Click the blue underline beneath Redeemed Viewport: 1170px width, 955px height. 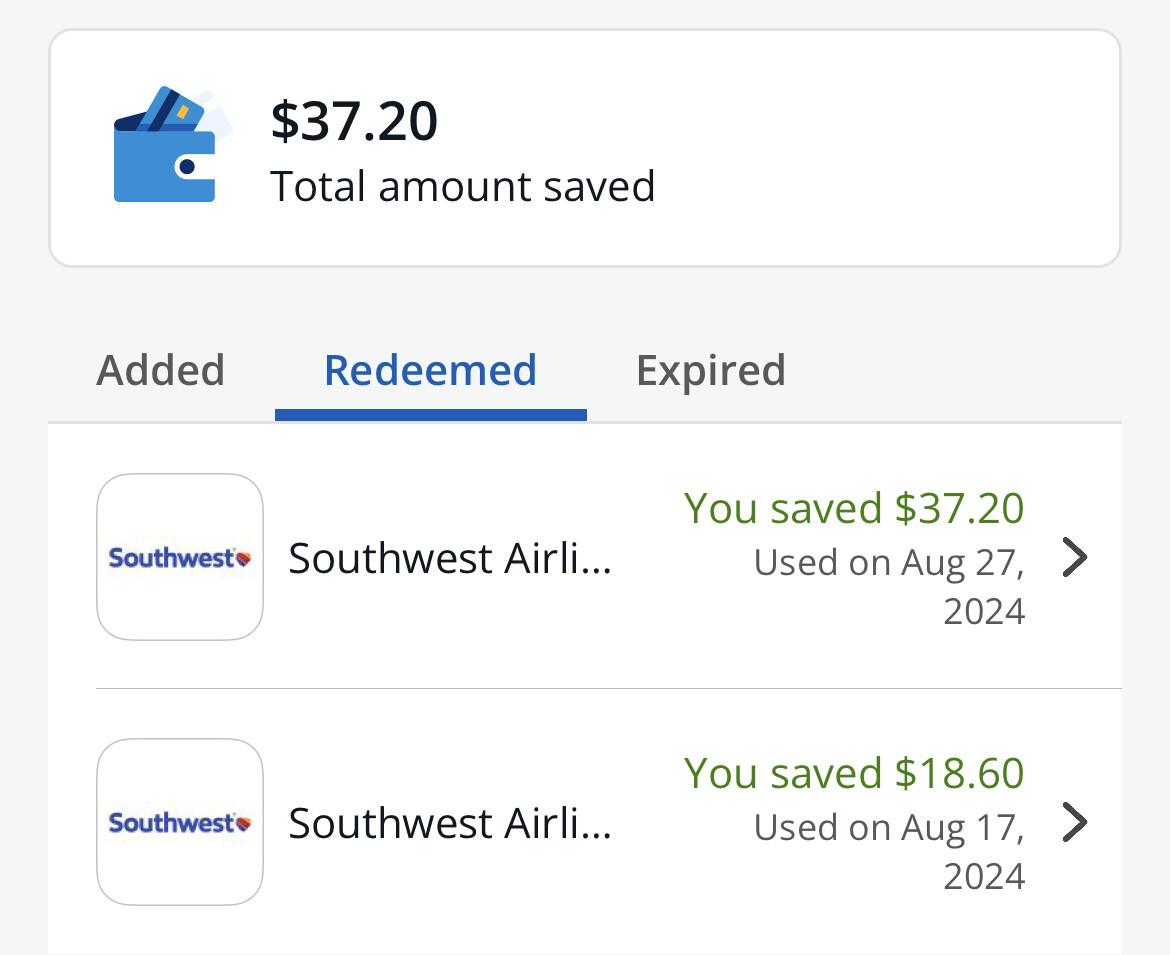point(431,415)
